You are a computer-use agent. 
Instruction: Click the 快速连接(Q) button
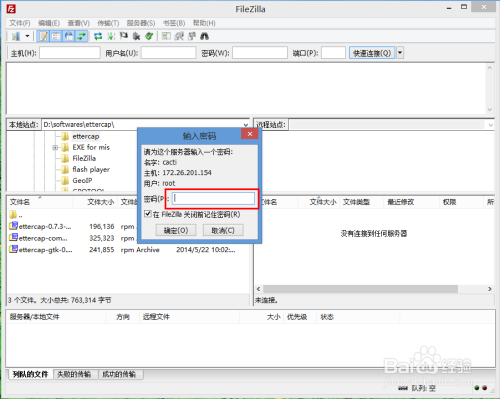click(372, 53)
